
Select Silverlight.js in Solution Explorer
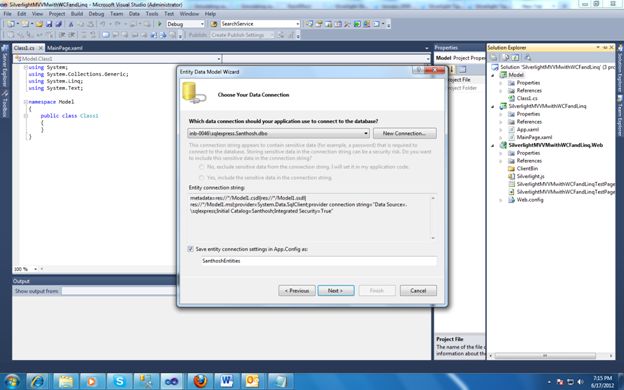tap(530, 176)
